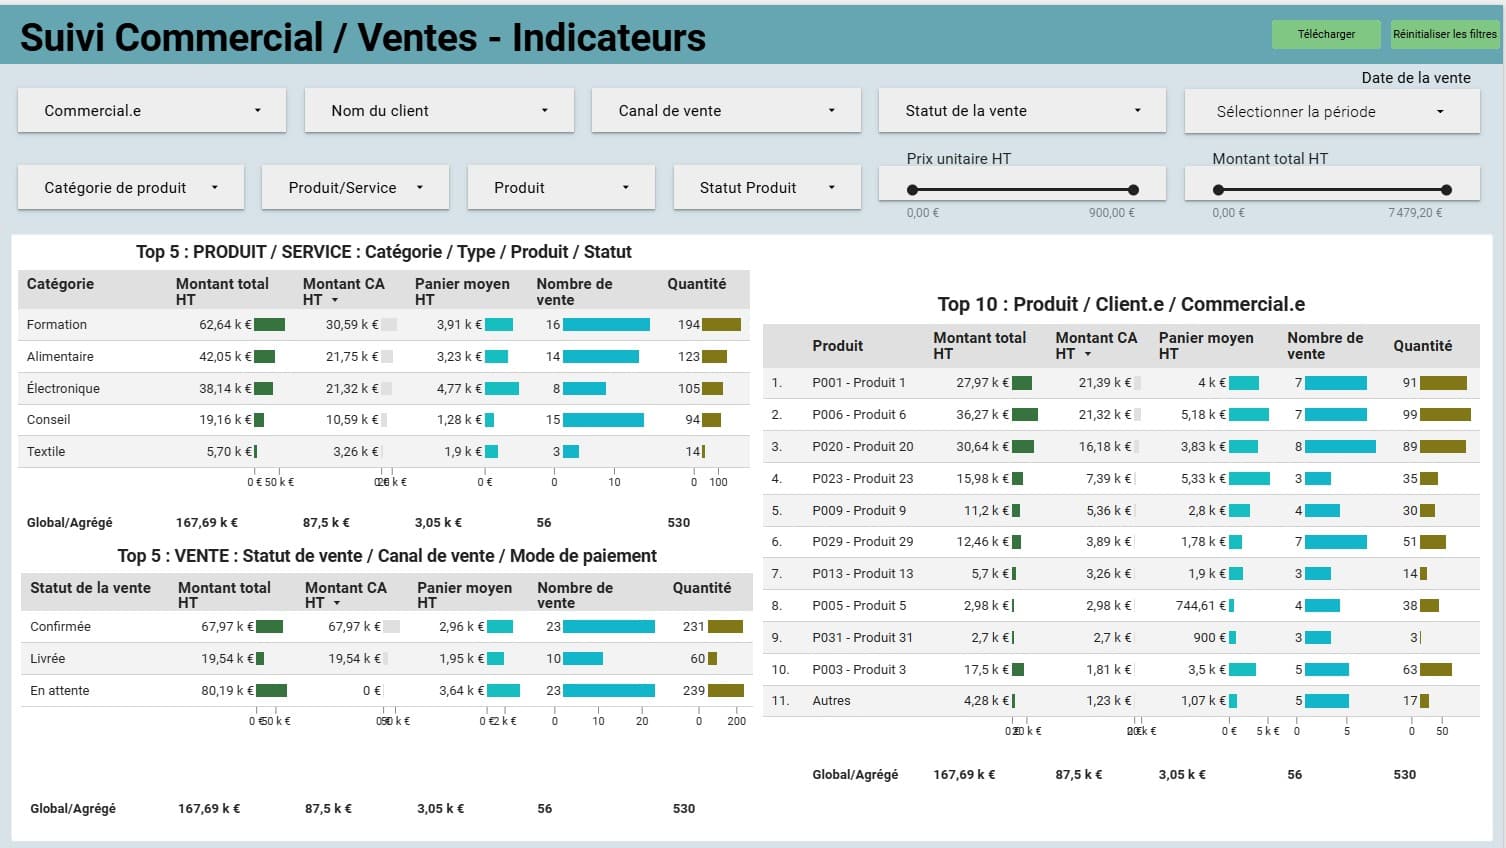Click Quantité header in Top 10 table
The width and height of the screenshot is (1506, 848).
pos(1422,346)
